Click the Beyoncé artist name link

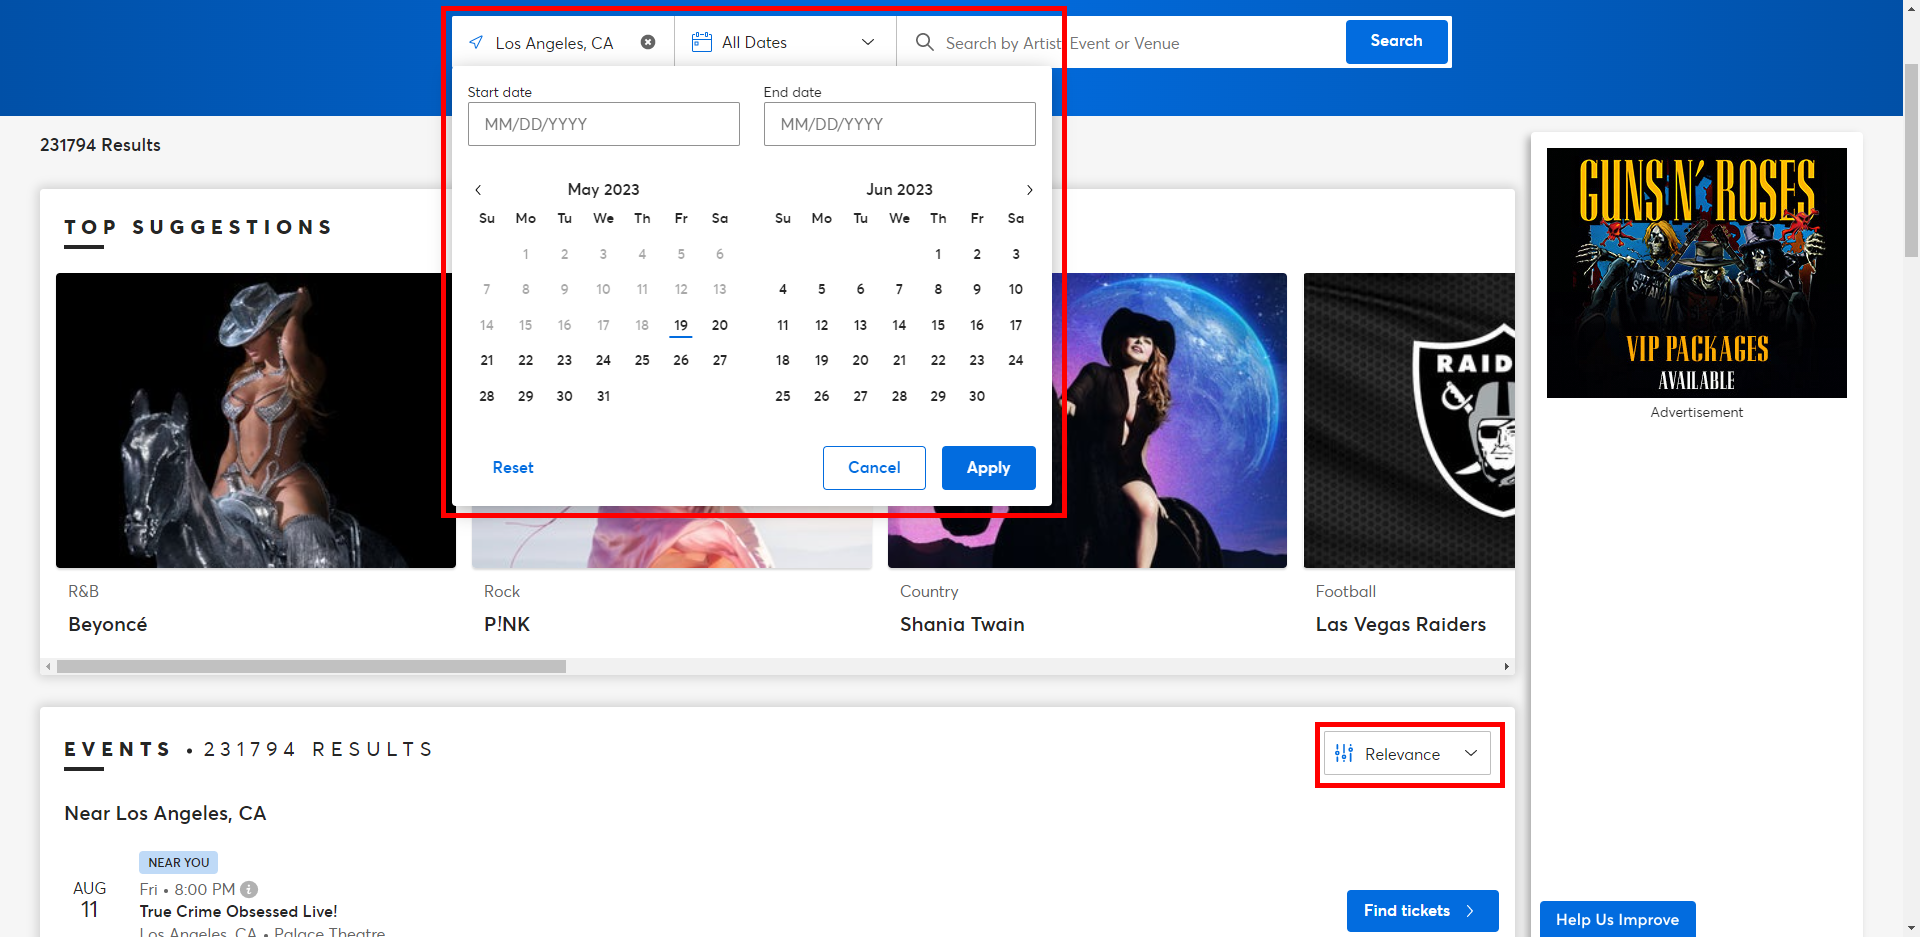click(108, 624)
